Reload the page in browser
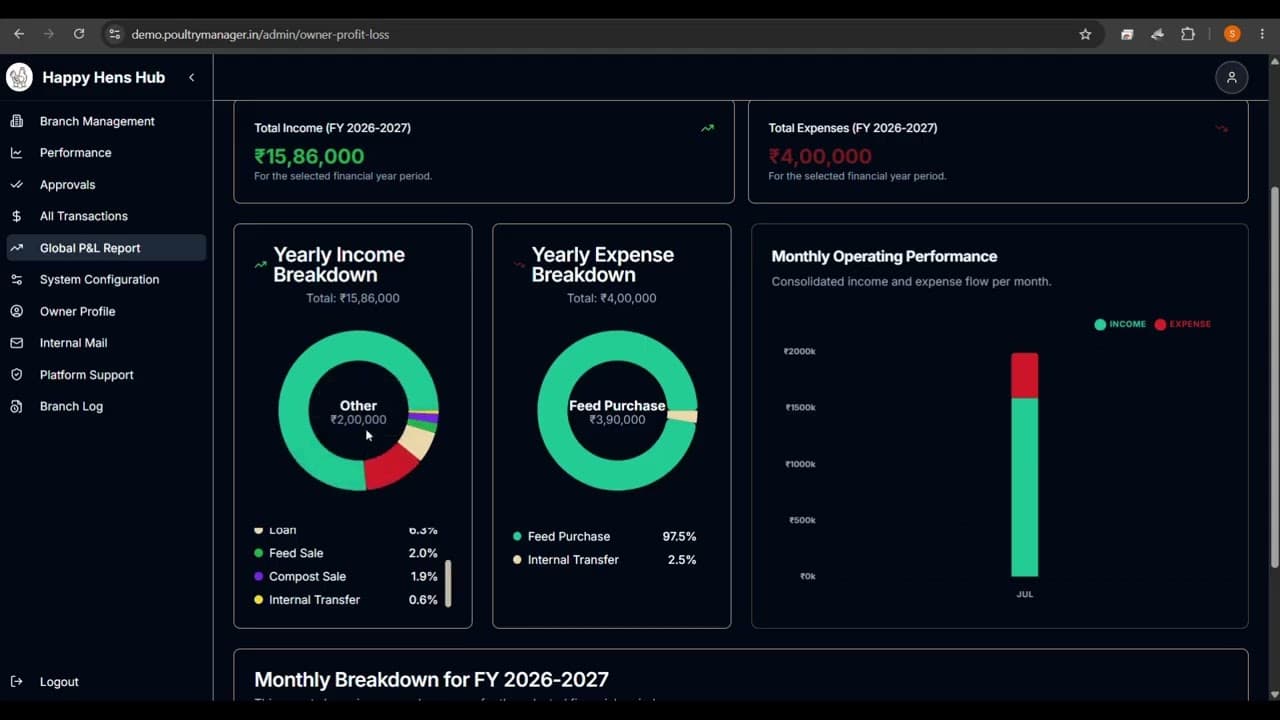 [x=79, y=34]
